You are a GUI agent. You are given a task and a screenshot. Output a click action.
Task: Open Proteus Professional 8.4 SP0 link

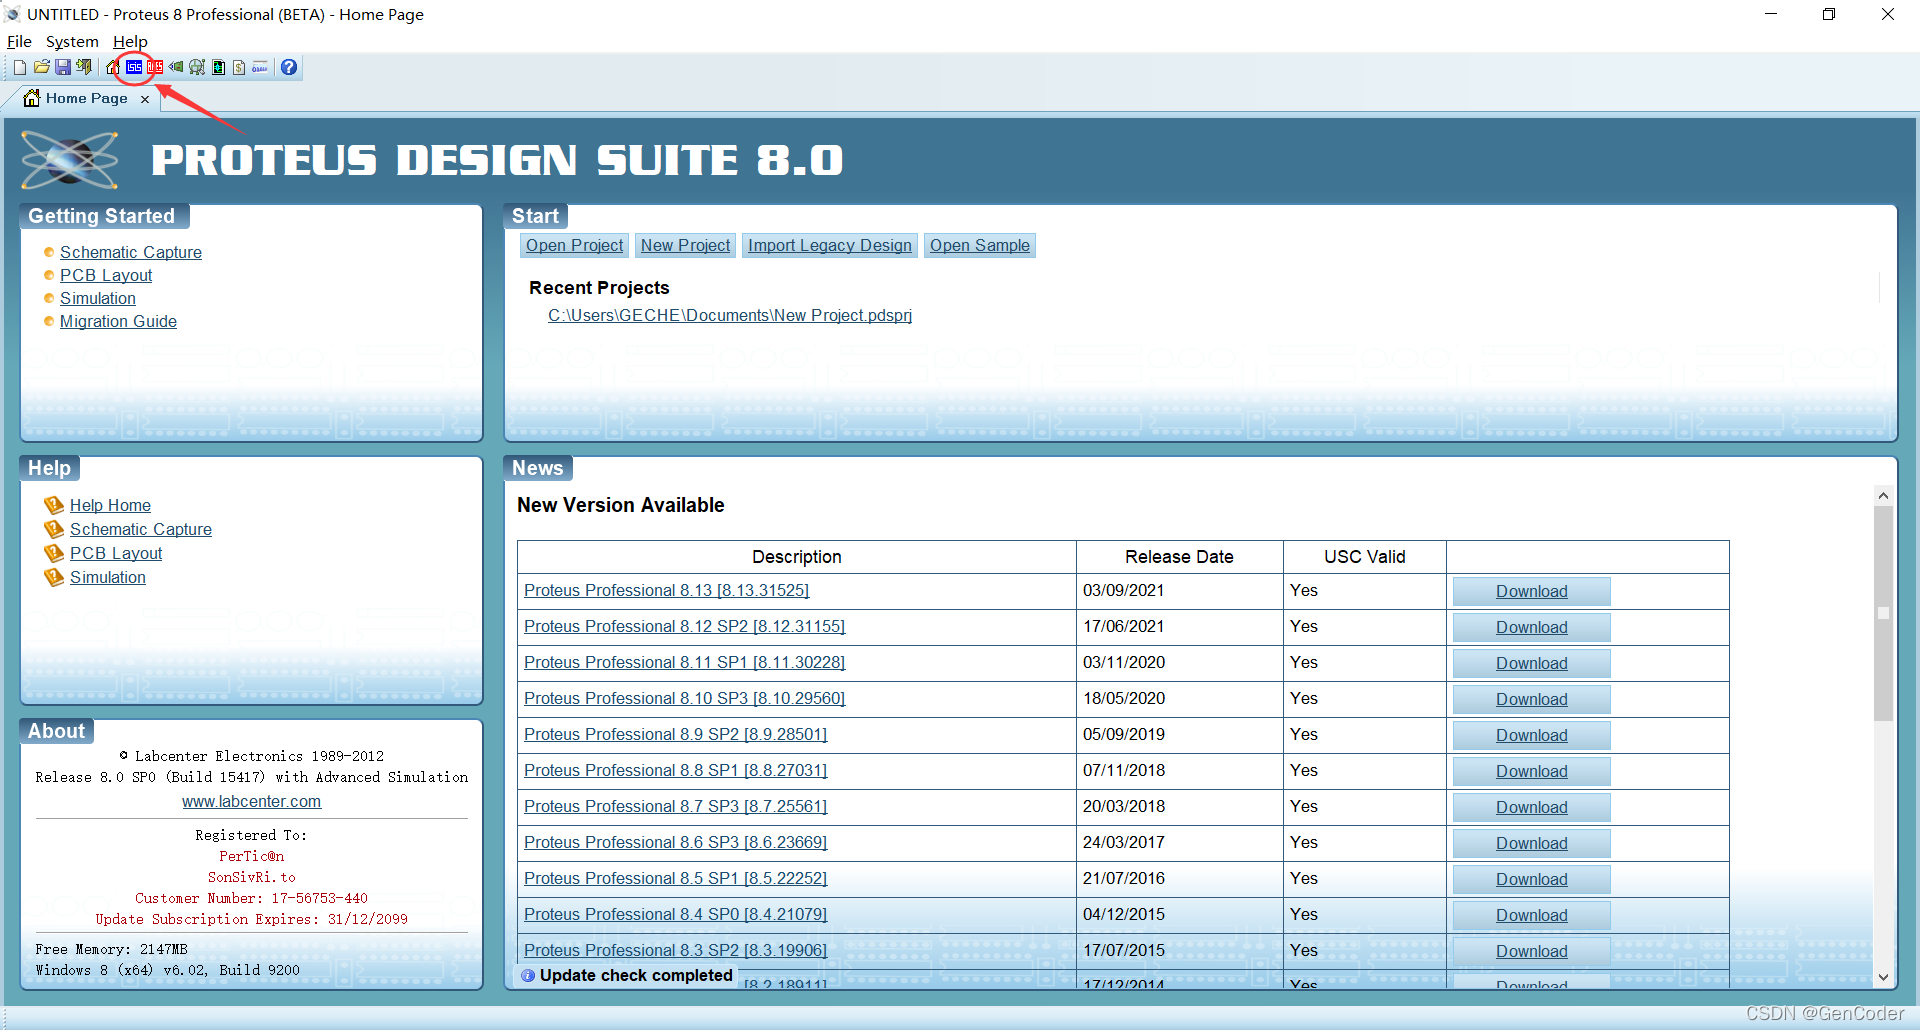coord(676,914)
